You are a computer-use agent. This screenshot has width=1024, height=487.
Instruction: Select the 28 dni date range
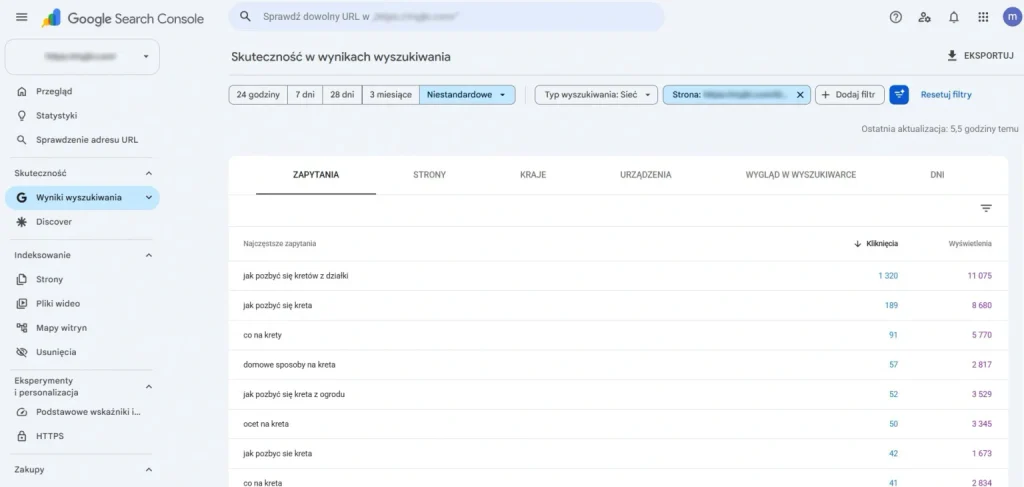tap(342, 95)
